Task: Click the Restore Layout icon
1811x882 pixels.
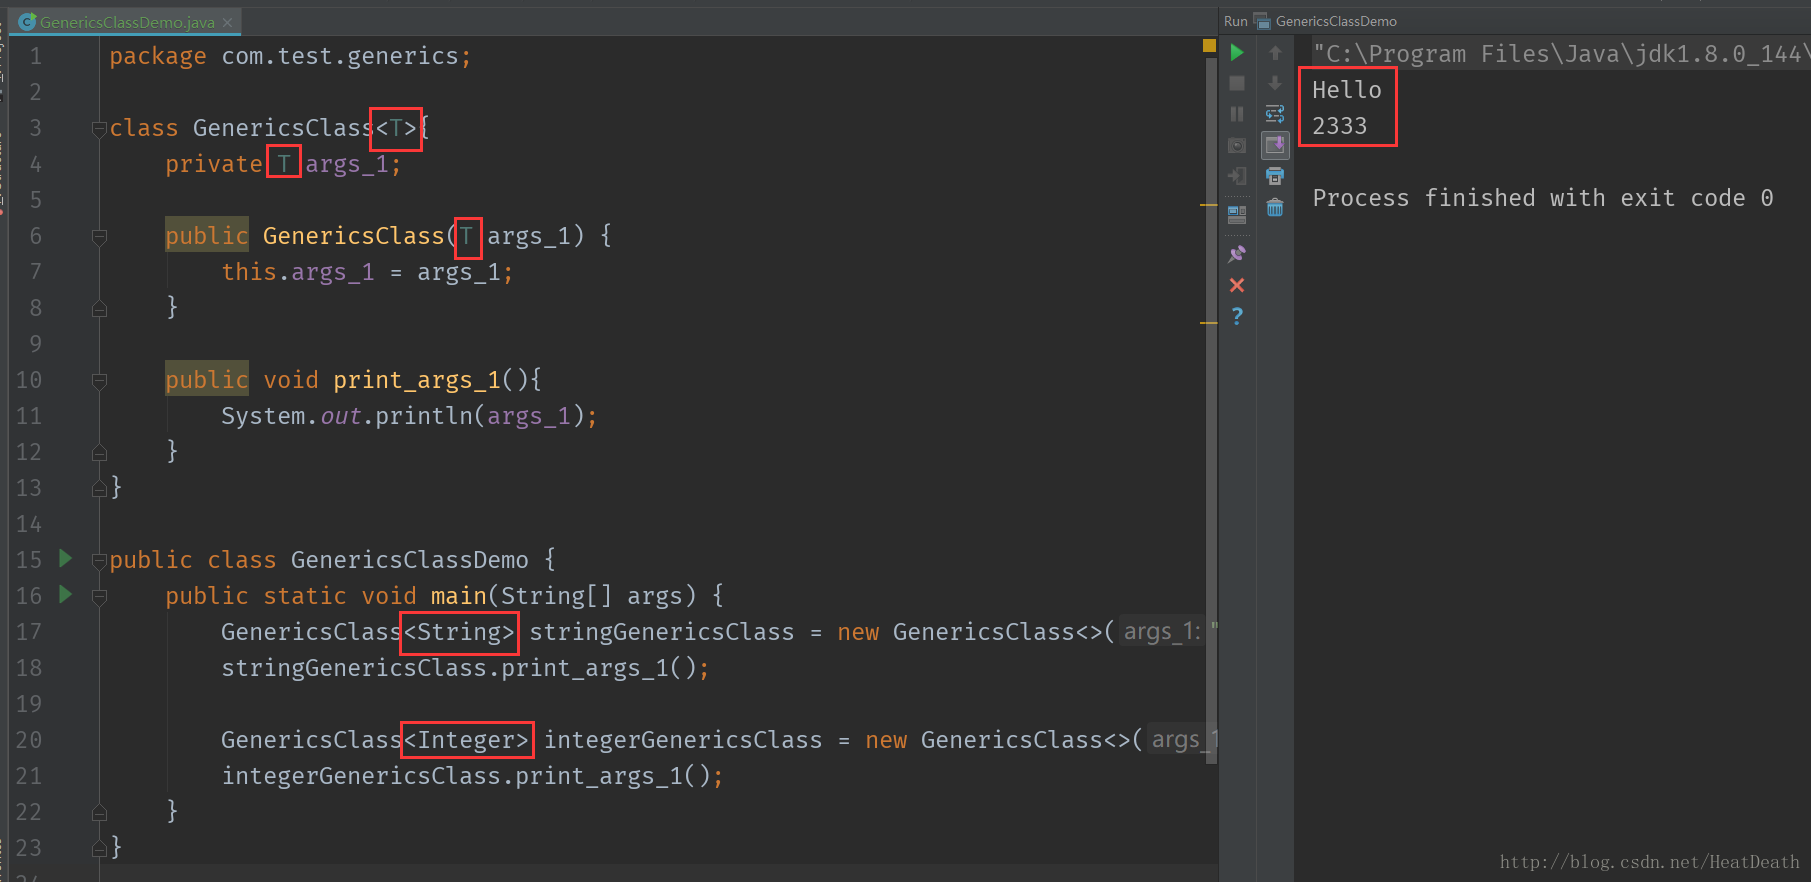Action: point(1237,214)
